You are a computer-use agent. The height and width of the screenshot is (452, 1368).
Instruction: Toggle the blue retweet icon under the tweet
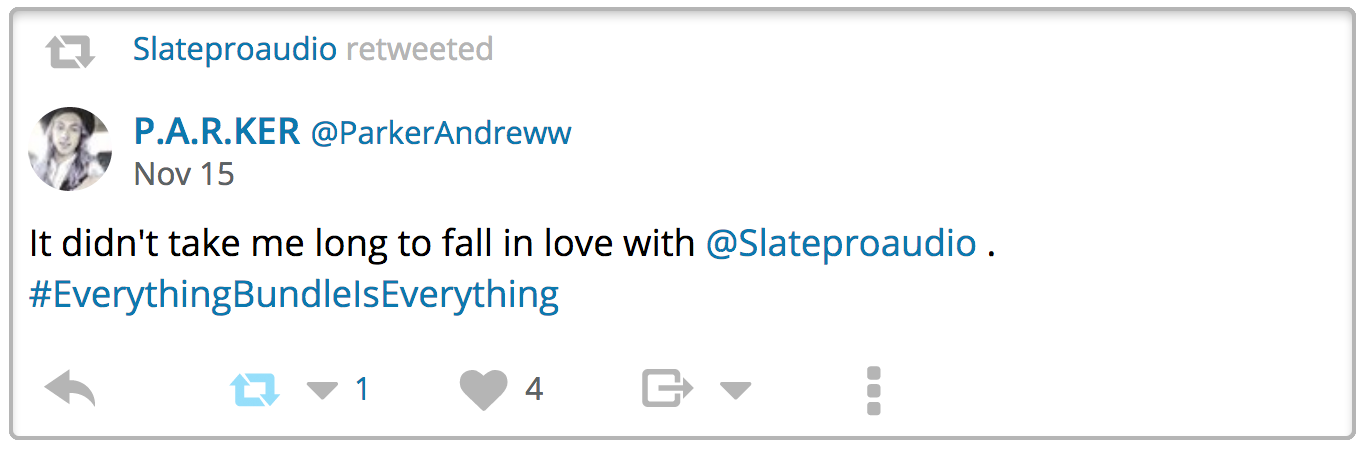[x=255, y=389]
